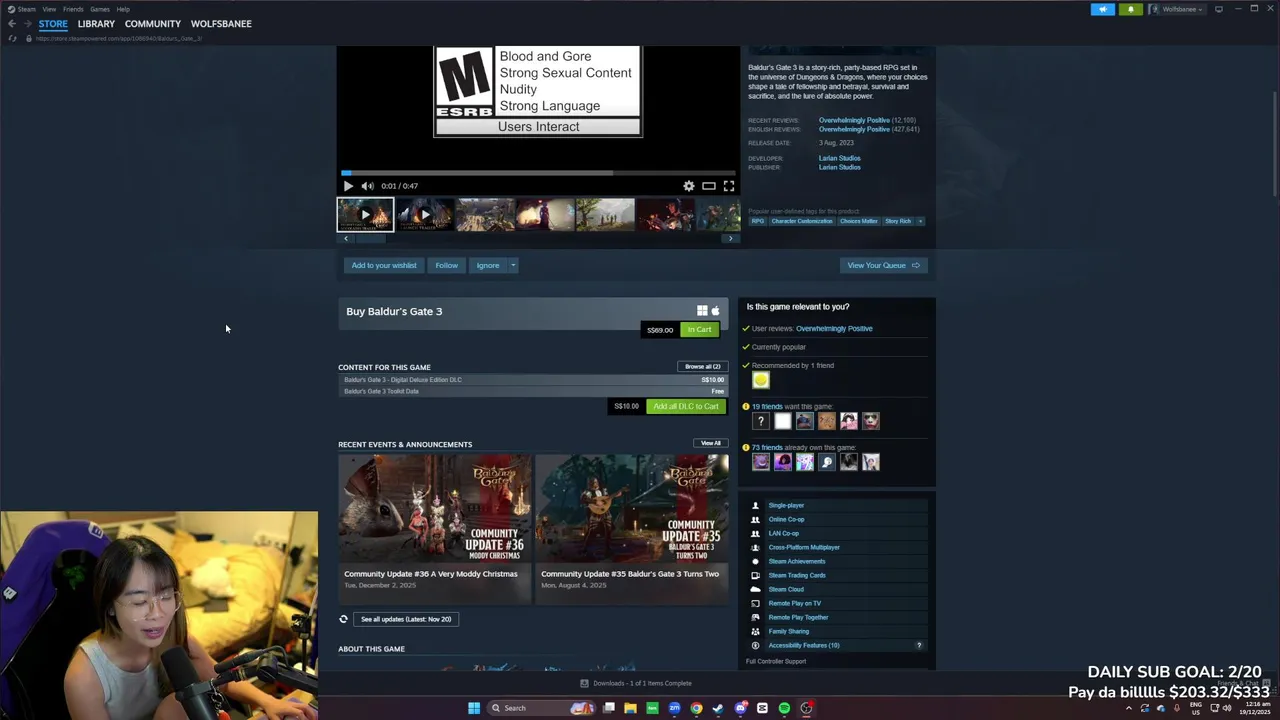Expand tags with plus button
Viewport: 1280px width, 720px height.
[920, 221]
